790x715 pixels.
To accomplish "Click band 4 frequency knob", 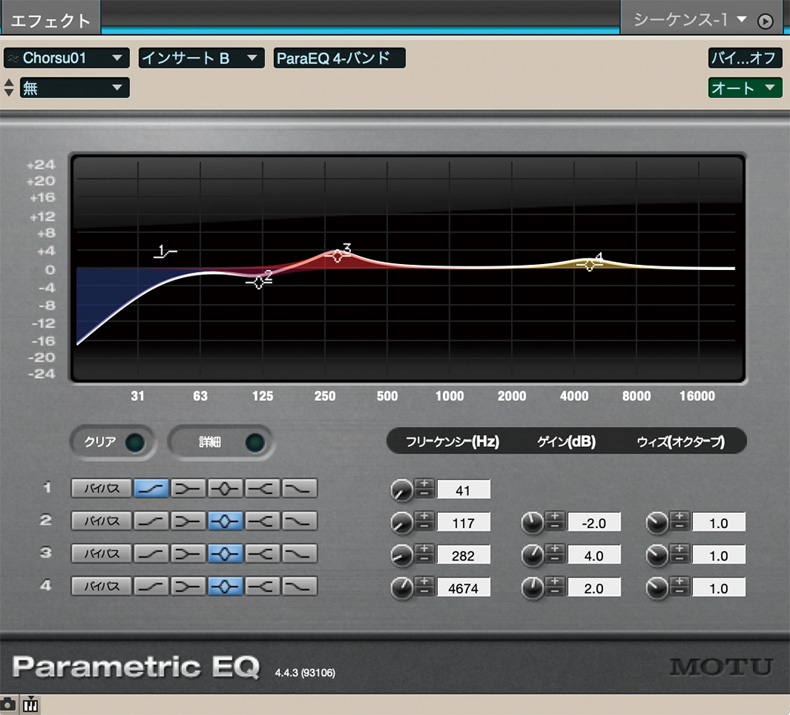I will pyautogui.click(x=402, y=589).
